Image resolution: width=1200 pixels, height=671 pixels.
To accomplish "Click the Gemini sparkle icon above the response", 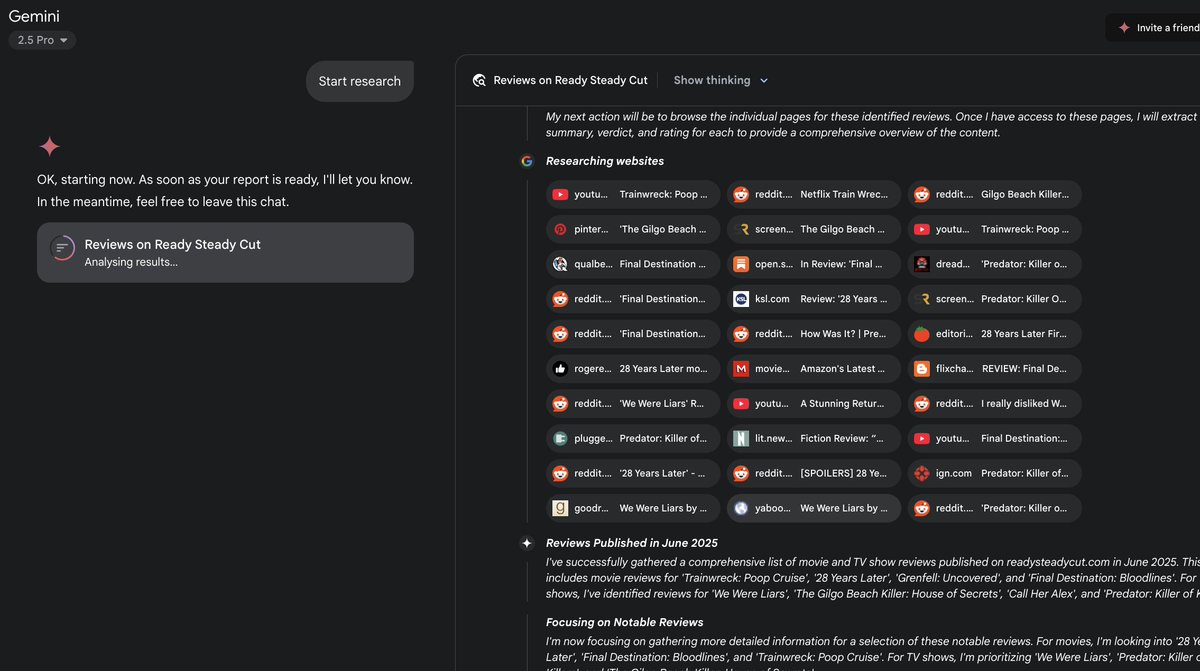I will (x=49, y=147).
